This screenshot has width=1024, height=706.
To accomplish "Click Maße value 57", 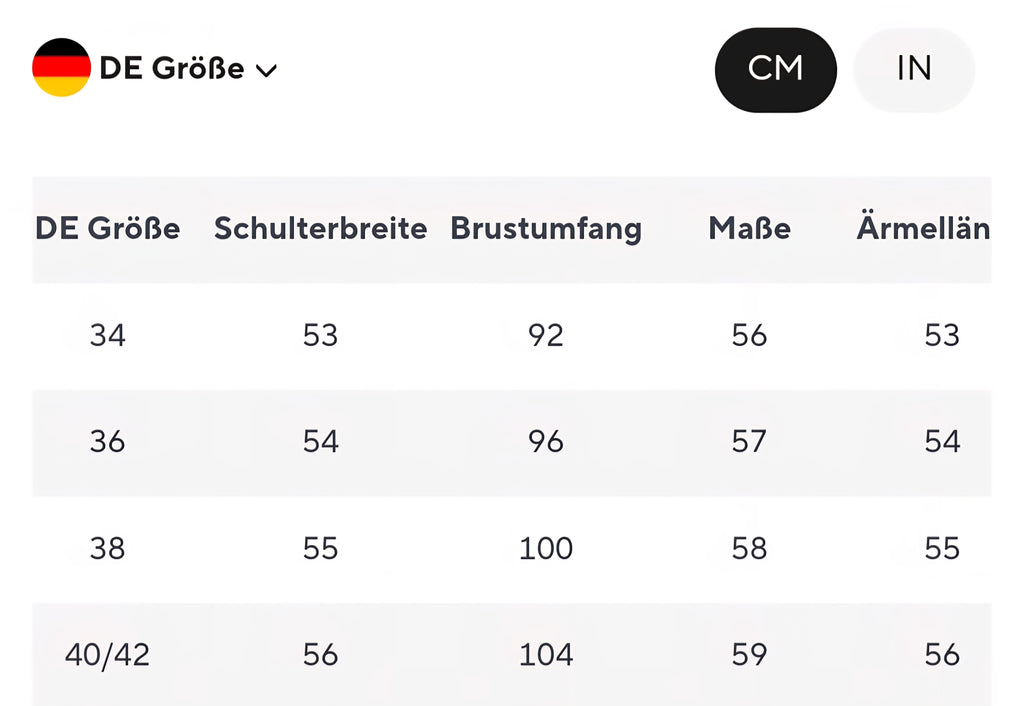I will (x=749, y=442).
